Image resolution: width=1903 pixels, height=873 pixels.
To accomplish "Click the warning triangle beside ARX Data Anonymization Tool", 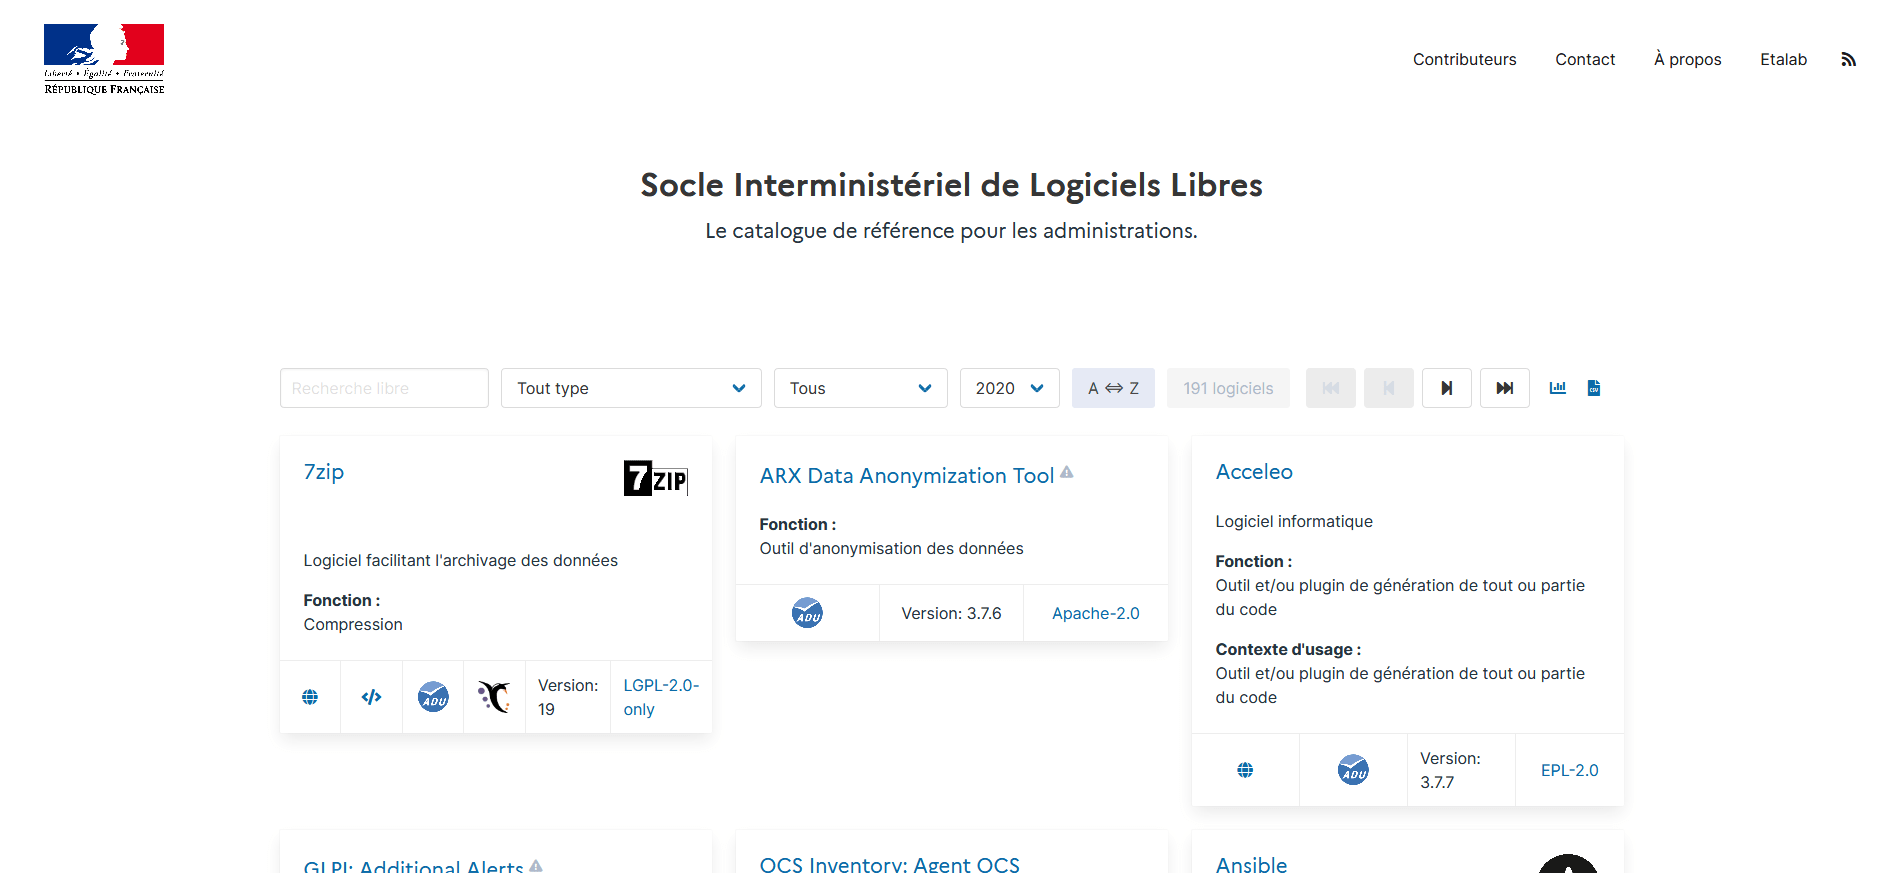I will coord(1067,472).
